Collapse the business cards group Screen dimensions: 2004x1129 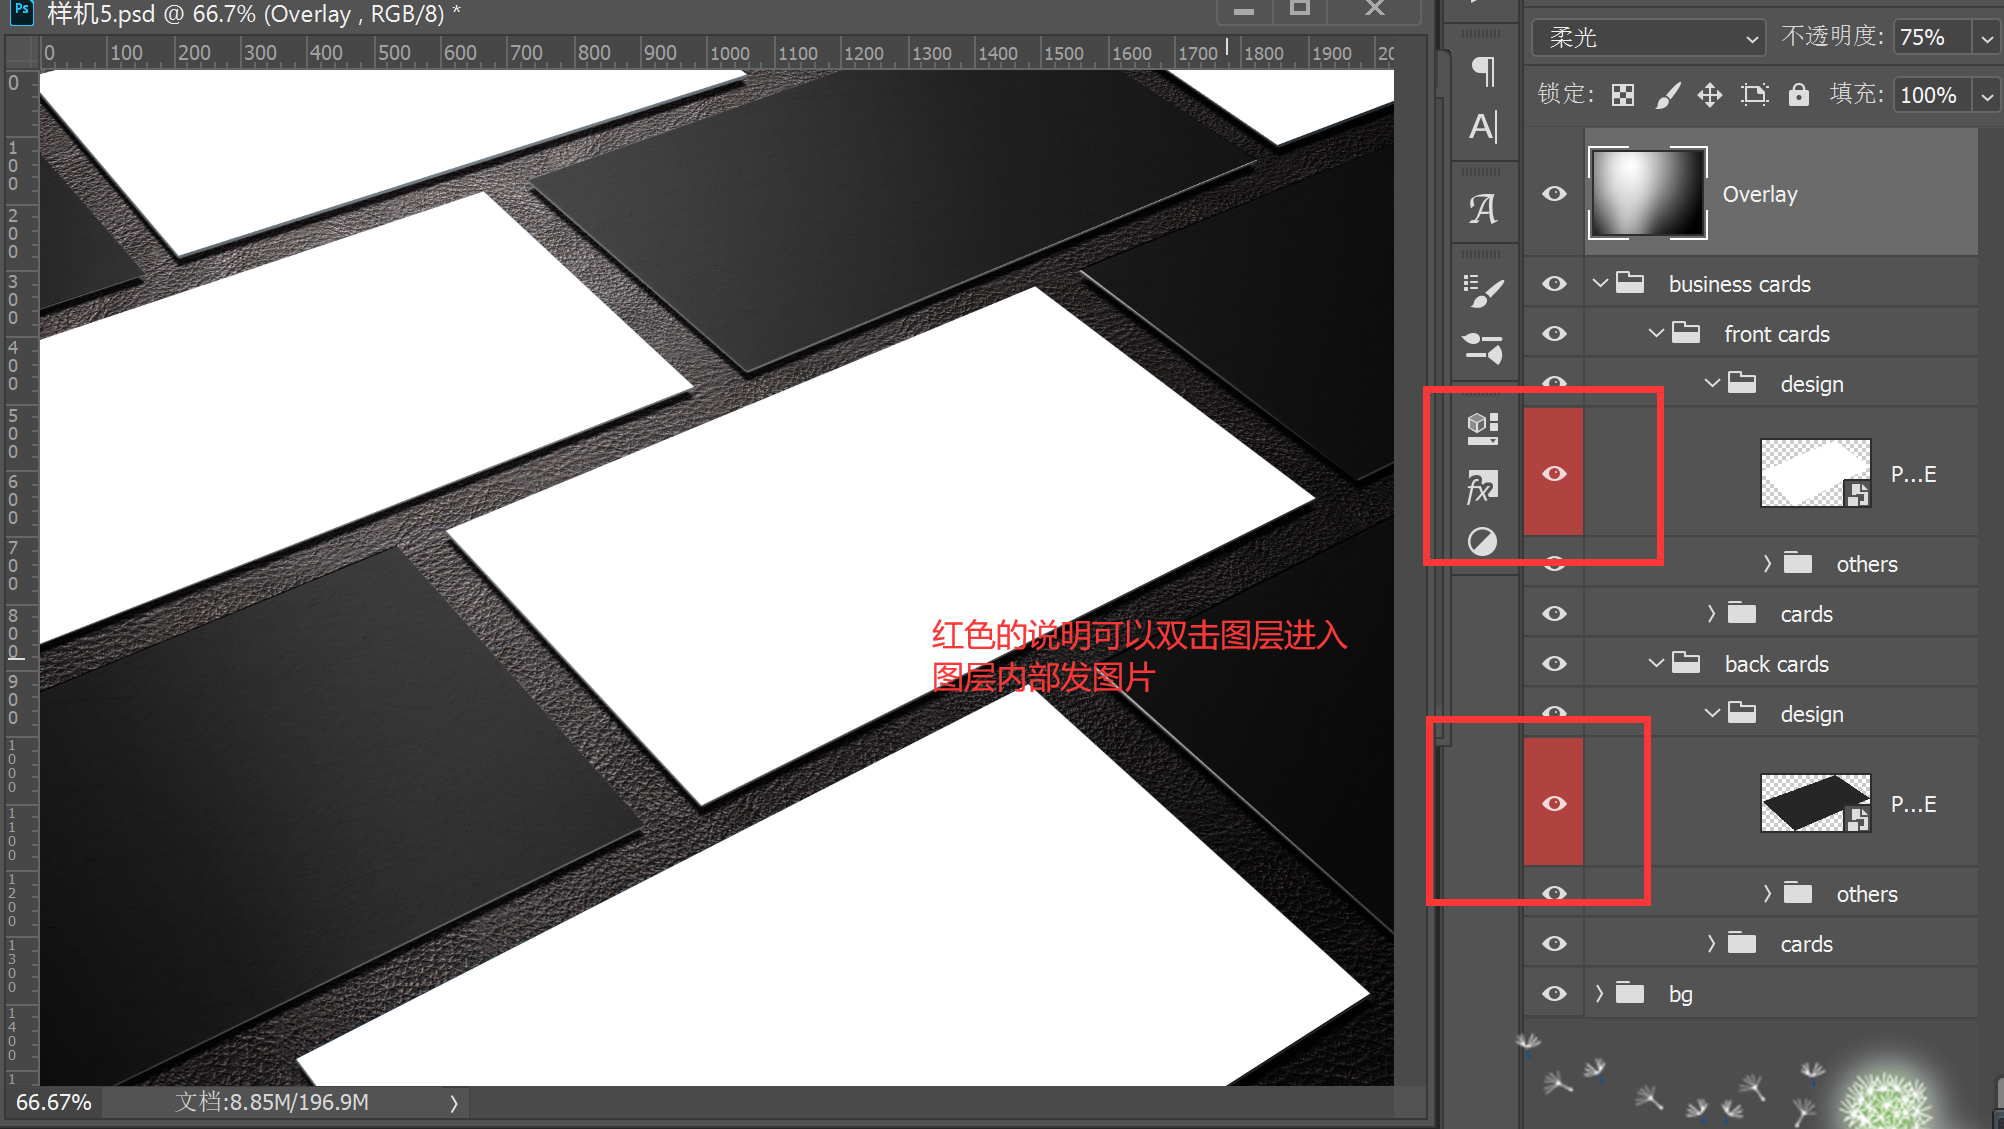[x=1600, y=283]
